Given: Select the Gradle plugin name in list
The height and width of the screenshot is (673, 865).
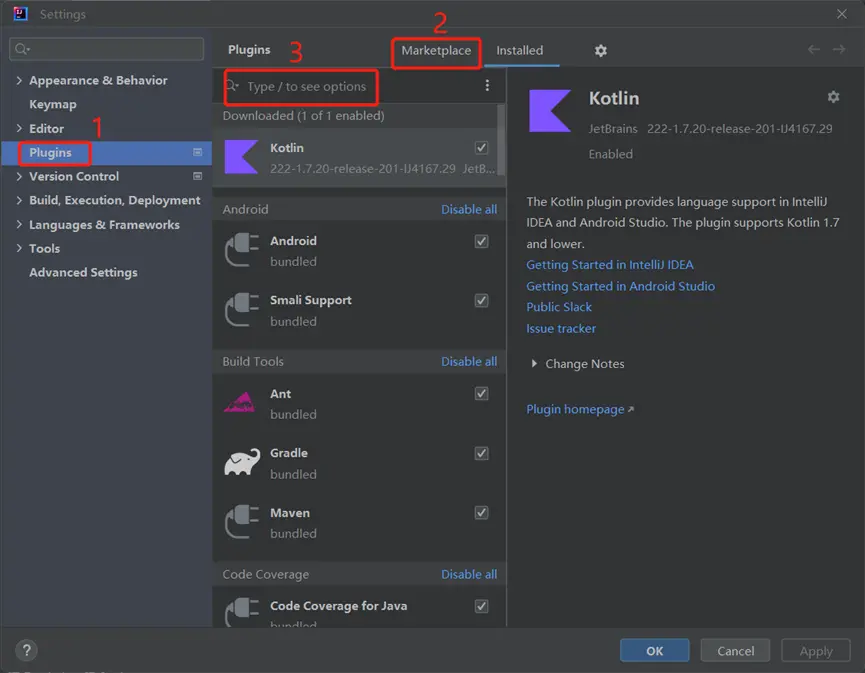Looking at the screenshot, I should tap(289, 453).
